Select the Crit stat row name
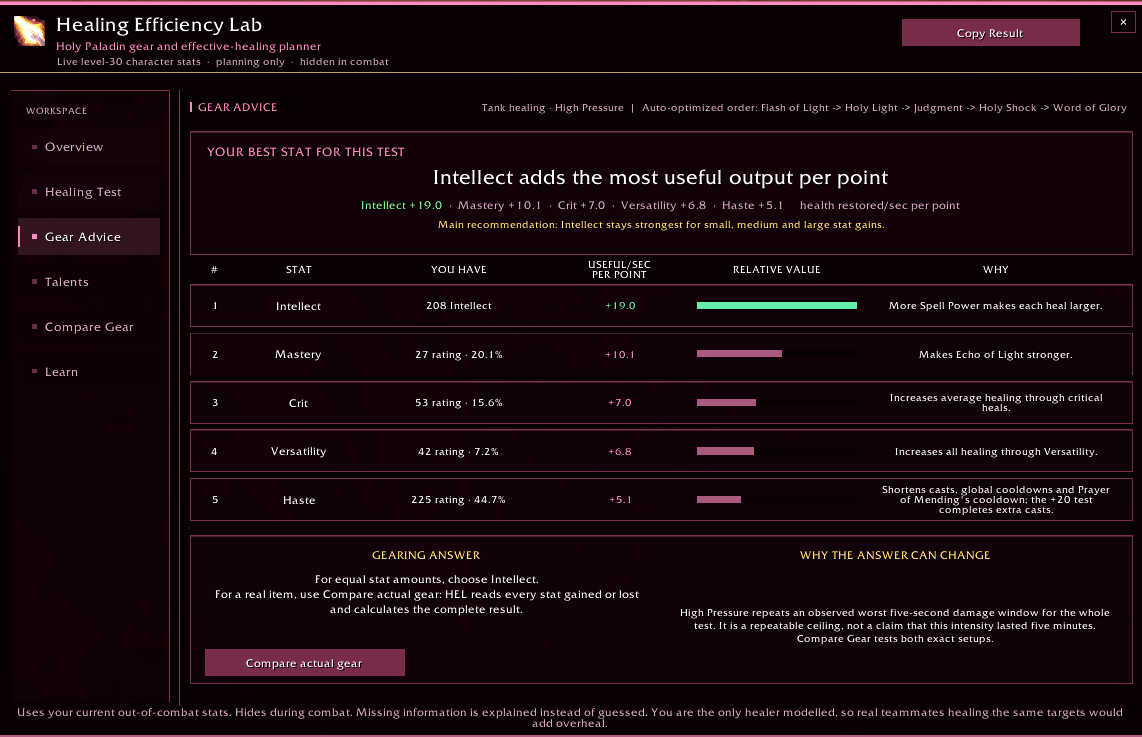Viewport: 1142px width, 737px height. (x=298, y=403)
